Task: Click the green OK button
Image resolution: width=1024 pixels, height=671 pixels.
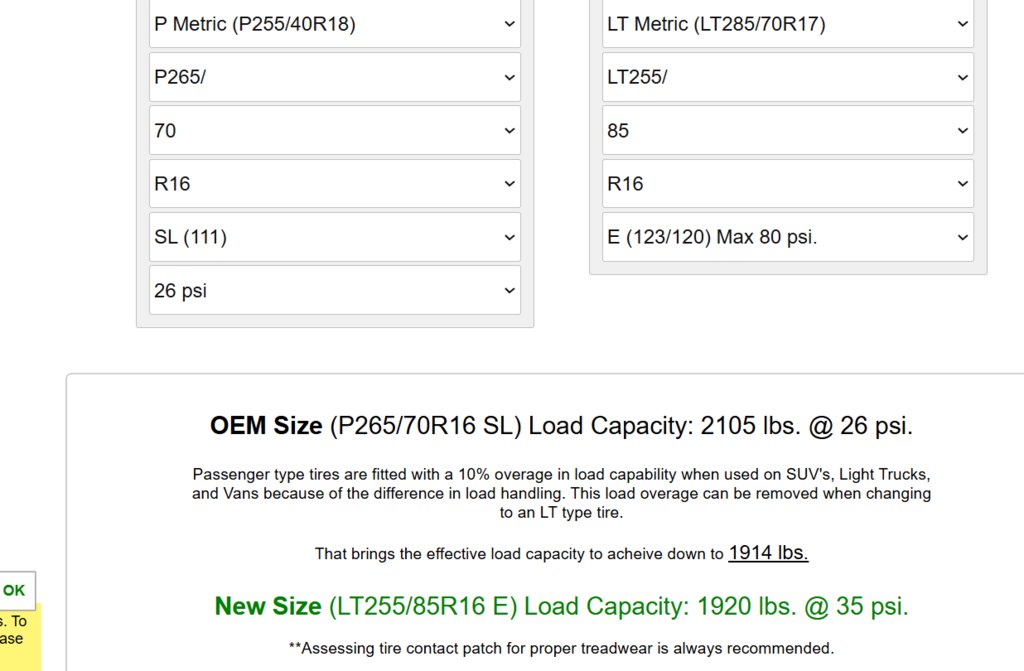Action: tap(14, 591)
